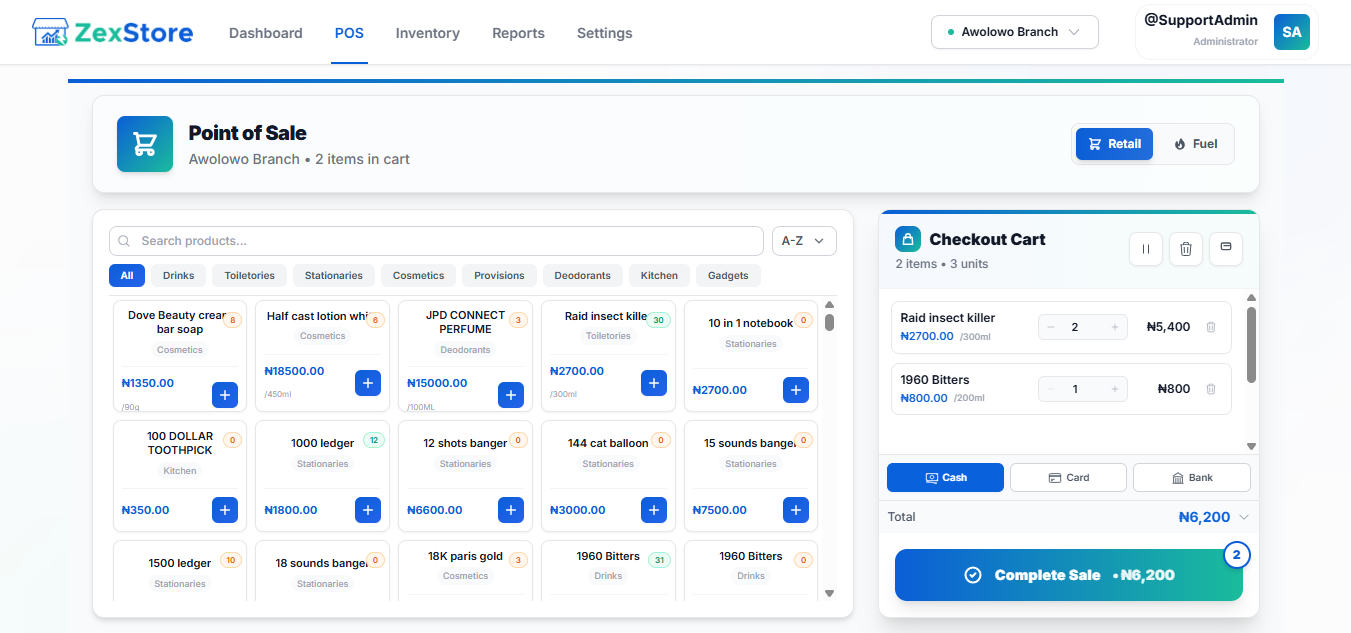1351x633 pixels.
Task: Filter products by Provisions chip
Action: pos(499,275)
